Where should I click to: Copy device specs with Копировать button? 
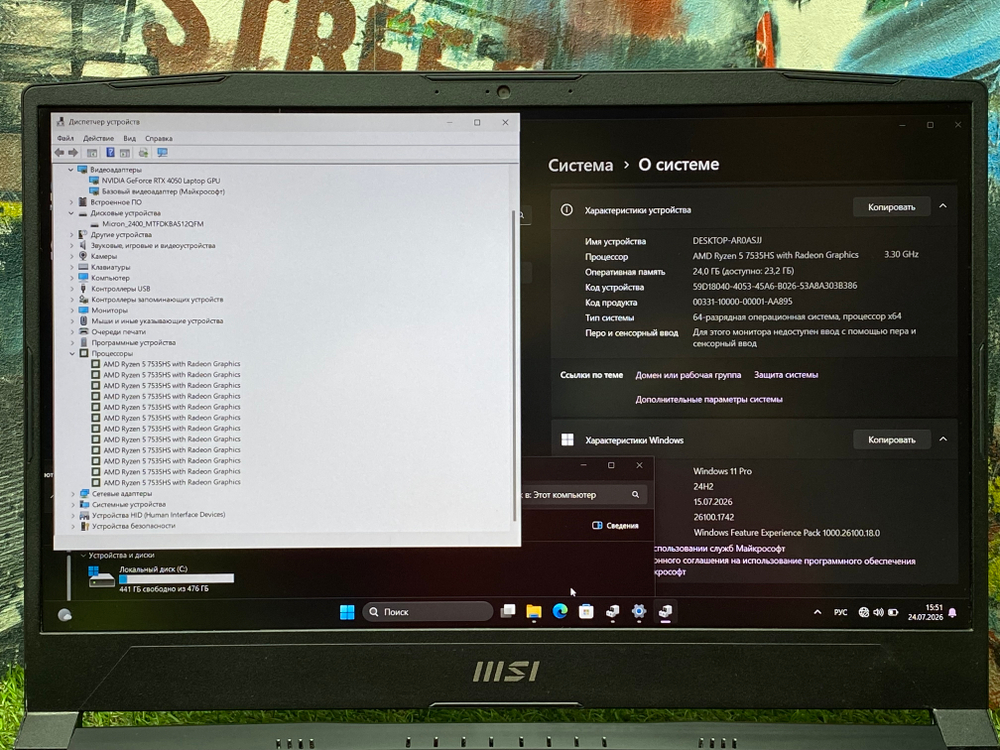pos(891,207)
